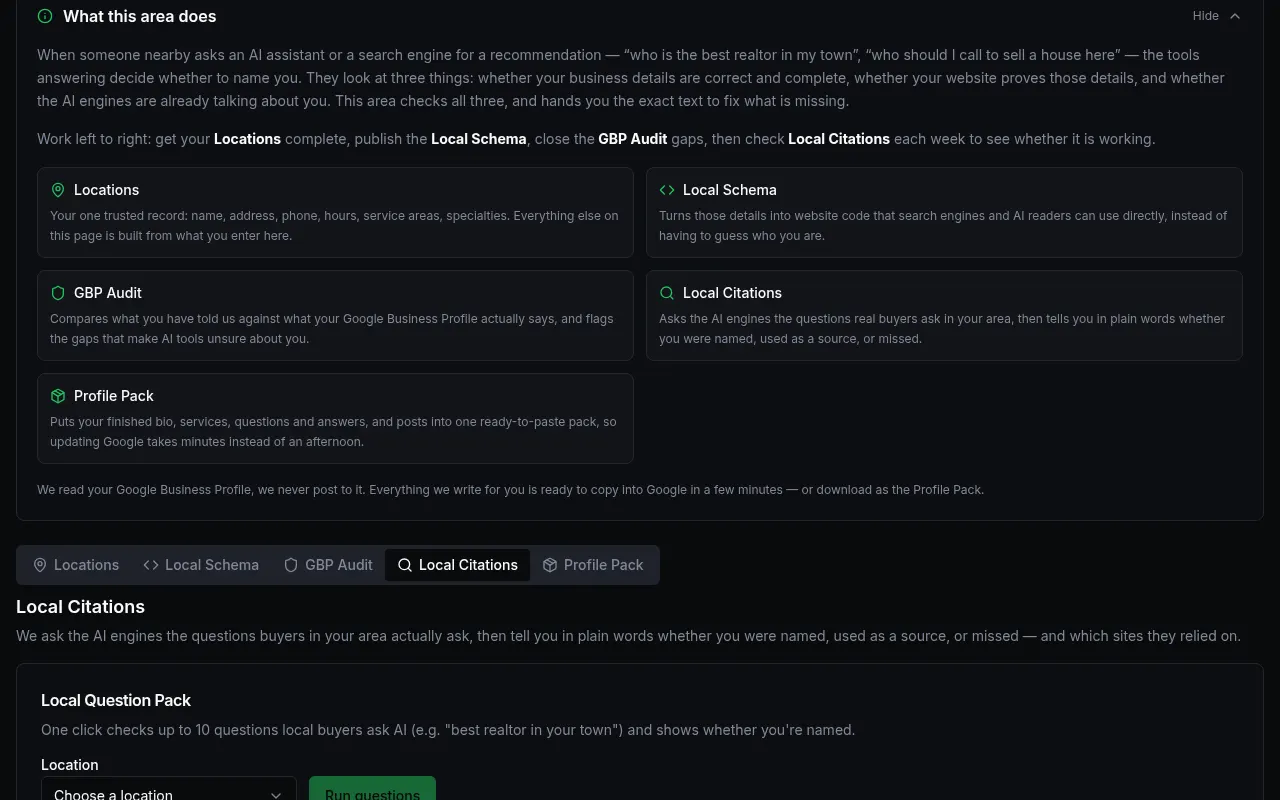Open the Locations info card
This screenshot has width=1280, height=800.
click(335, 212)
